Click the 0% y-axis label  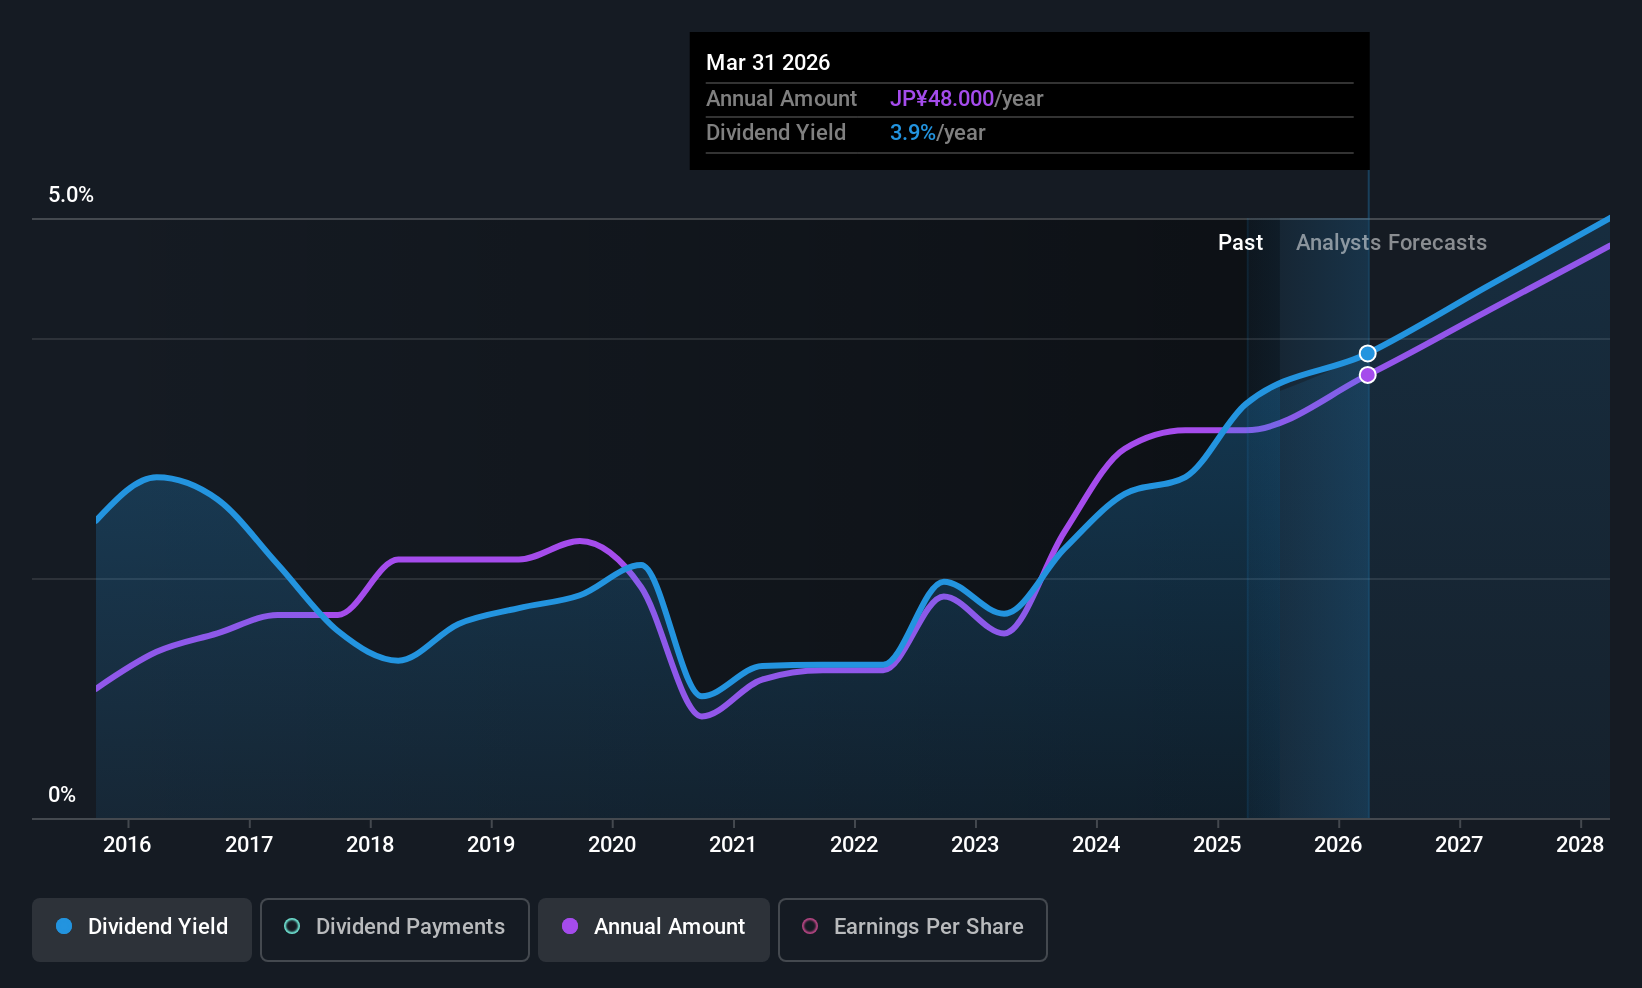62,795
